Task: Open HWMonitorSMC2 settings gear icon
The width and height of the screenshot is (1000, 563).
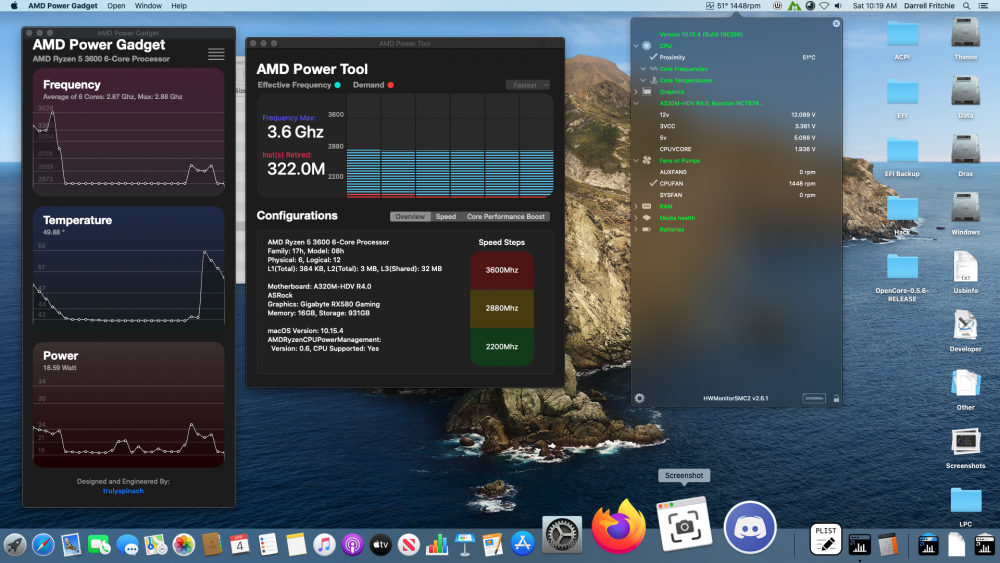Action: click(639, 398)
